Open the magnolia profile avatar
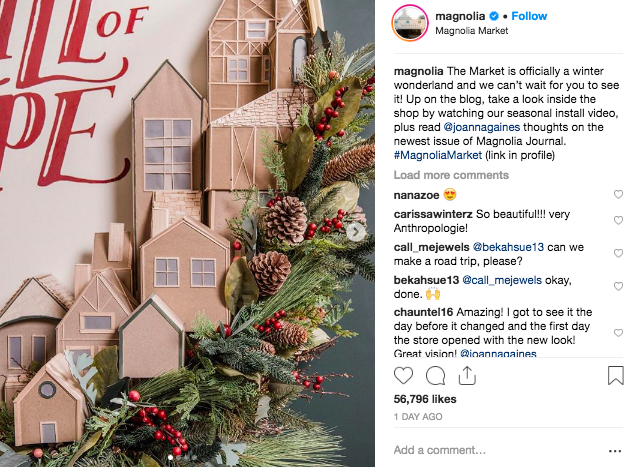638x467 pixels. point(410,23)
